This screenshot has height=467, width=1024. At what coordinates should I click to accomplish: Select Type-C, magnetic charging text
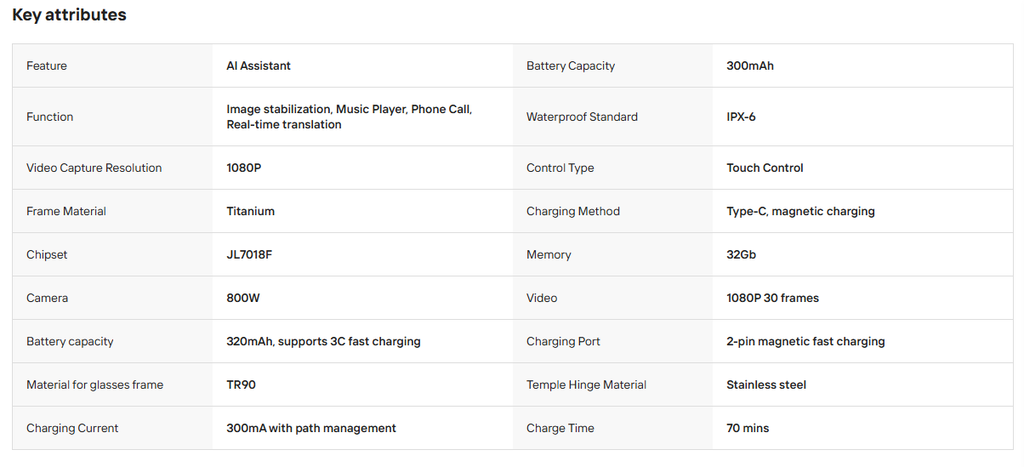pyautogui.click(x=801, y=211)
